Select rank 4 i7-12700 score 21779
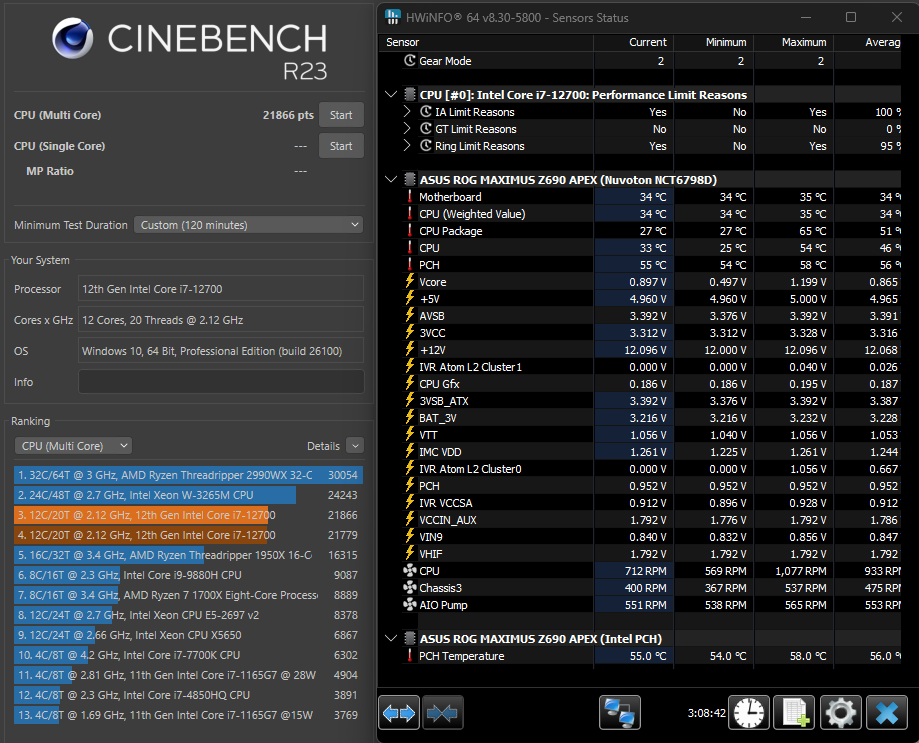This screenshot has width=919, height=743. point(188,535)
